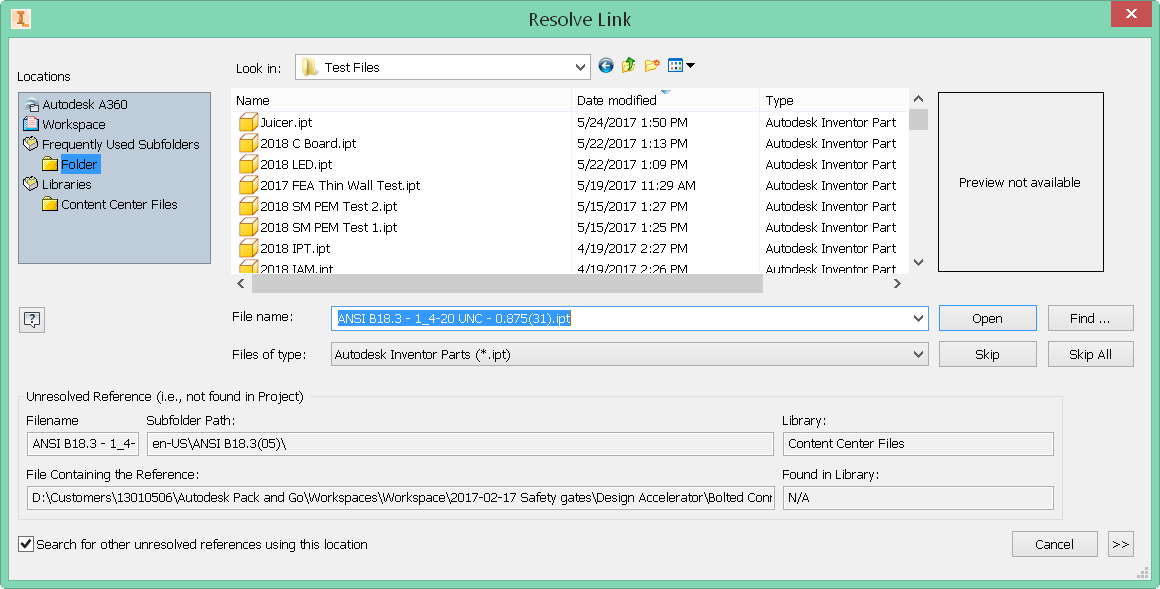1160x589 pixels.
Task: Click vertical scrollbar down arrow
Action: [x=919, y=262]
